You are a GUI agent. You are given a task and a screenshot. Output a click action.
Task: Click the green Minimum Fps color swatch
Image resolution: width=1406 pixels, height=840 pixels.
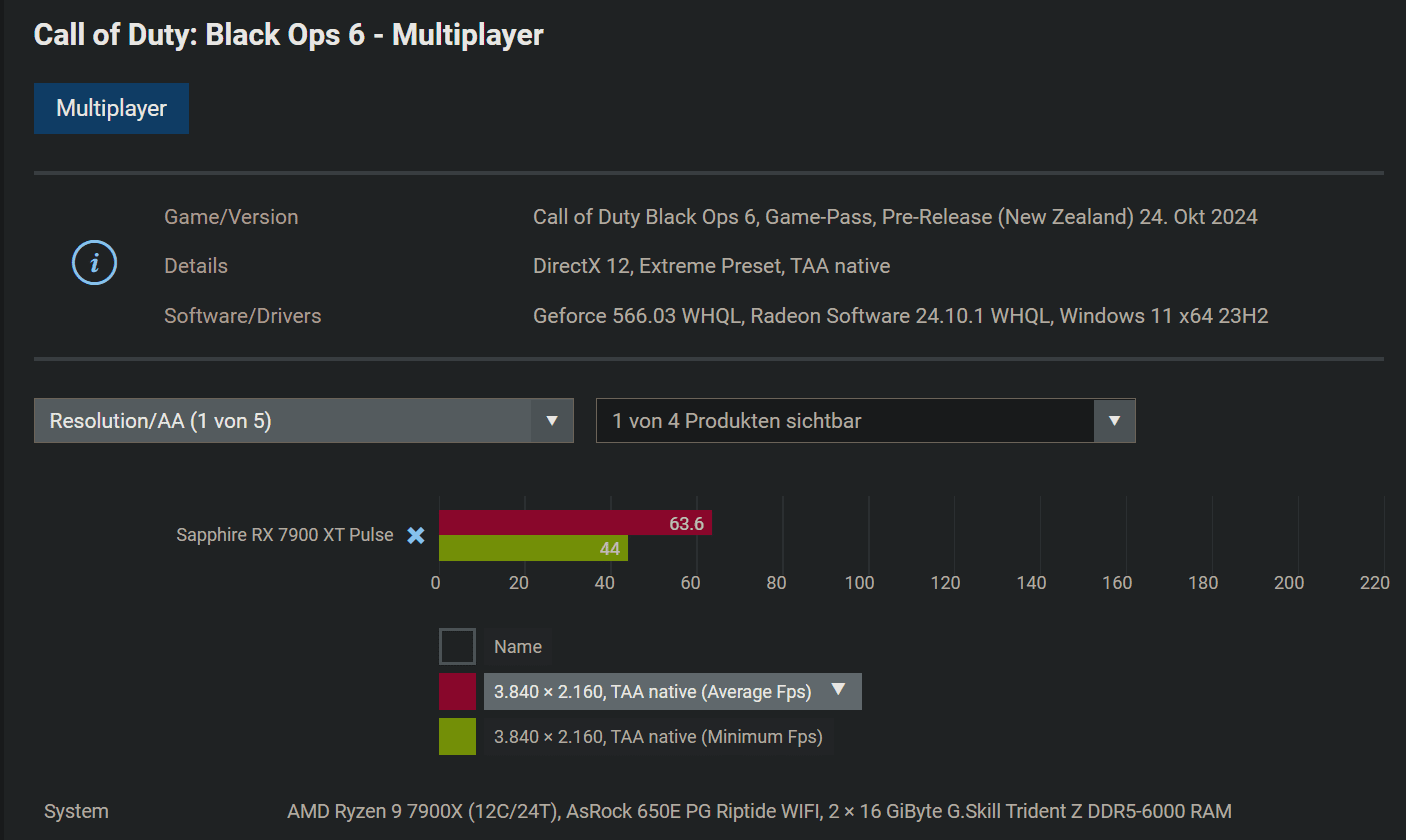click(457, 736)
